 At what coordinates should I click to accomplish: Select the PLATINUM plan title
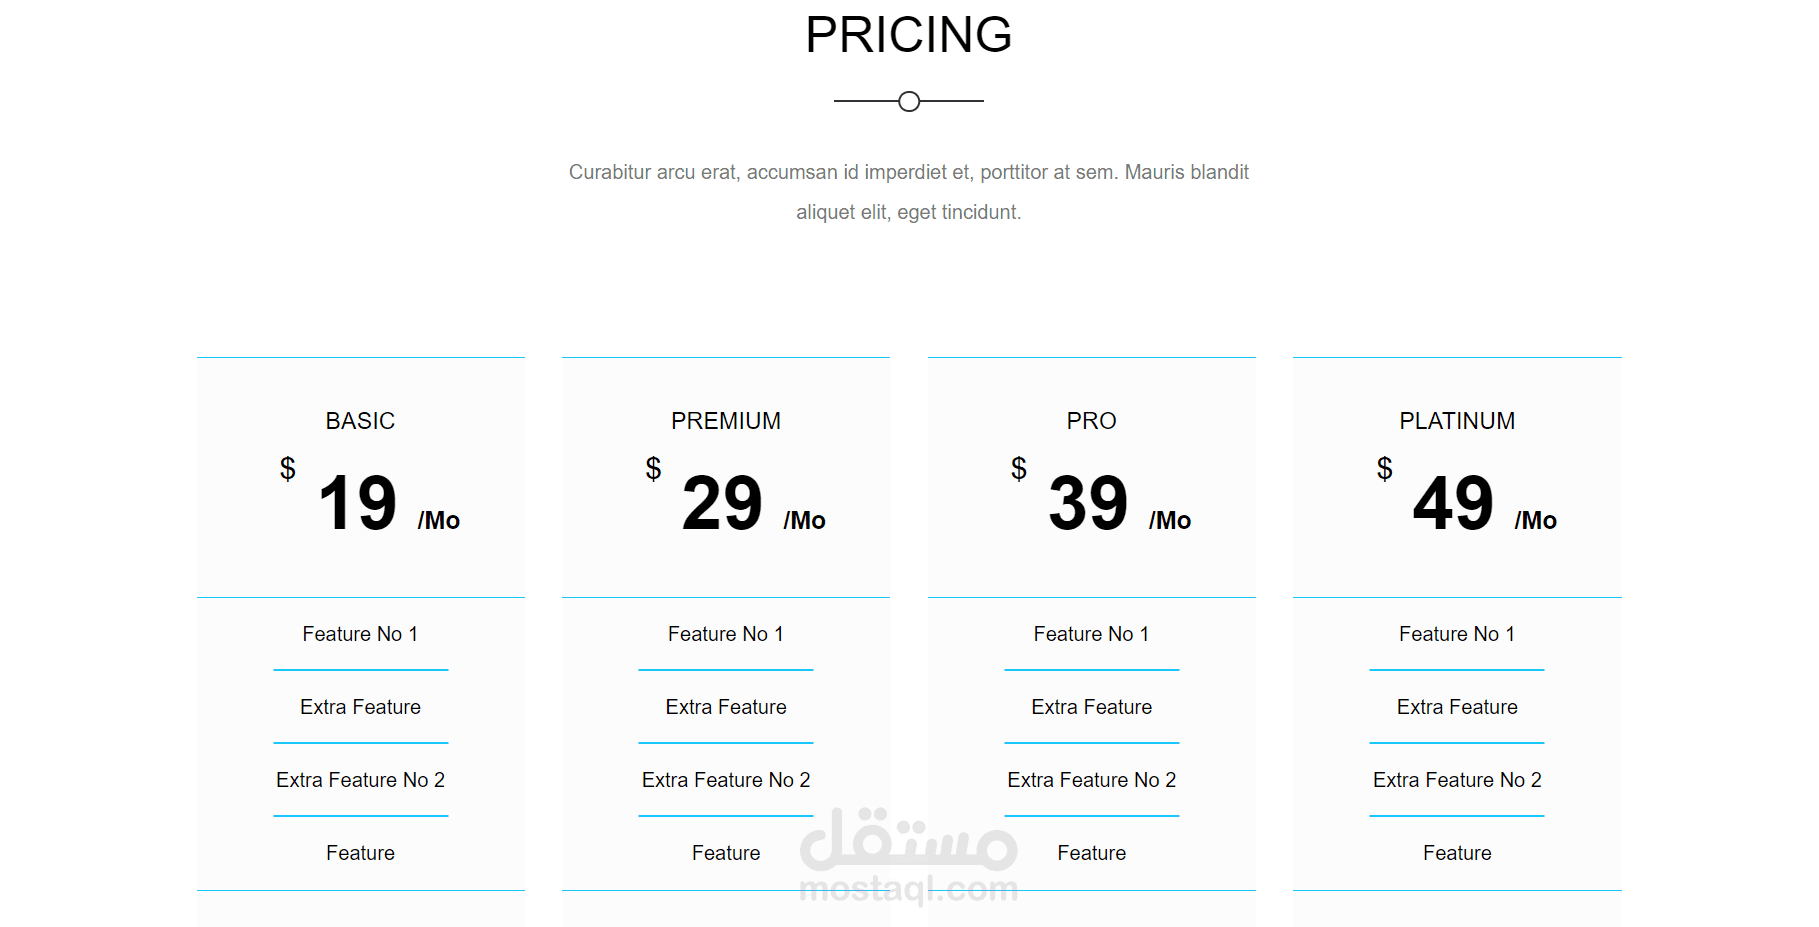pyautogui.click(x=1457, y=421)
